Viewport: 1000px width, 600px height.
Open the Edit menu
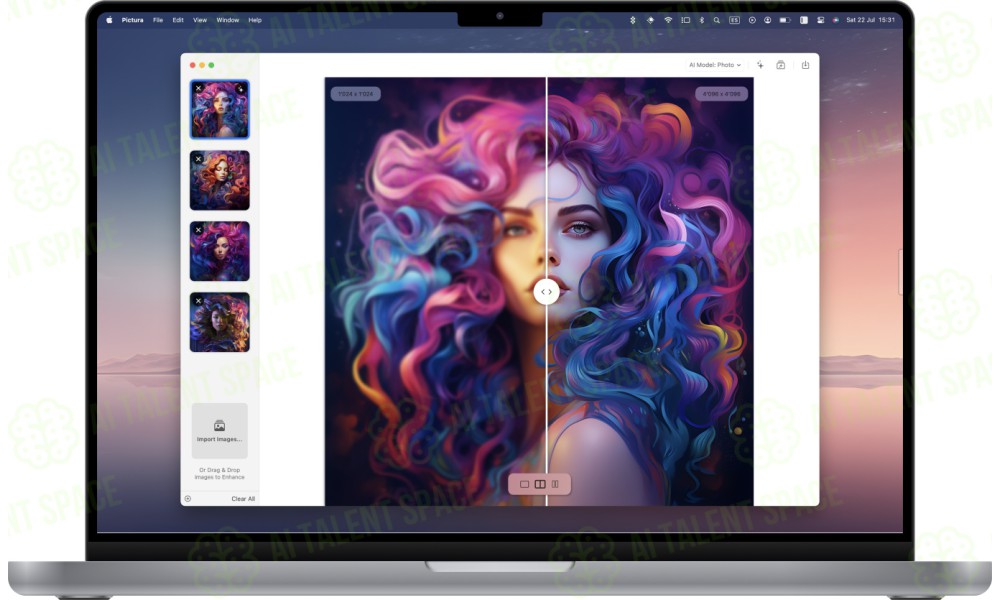point(178,20)
